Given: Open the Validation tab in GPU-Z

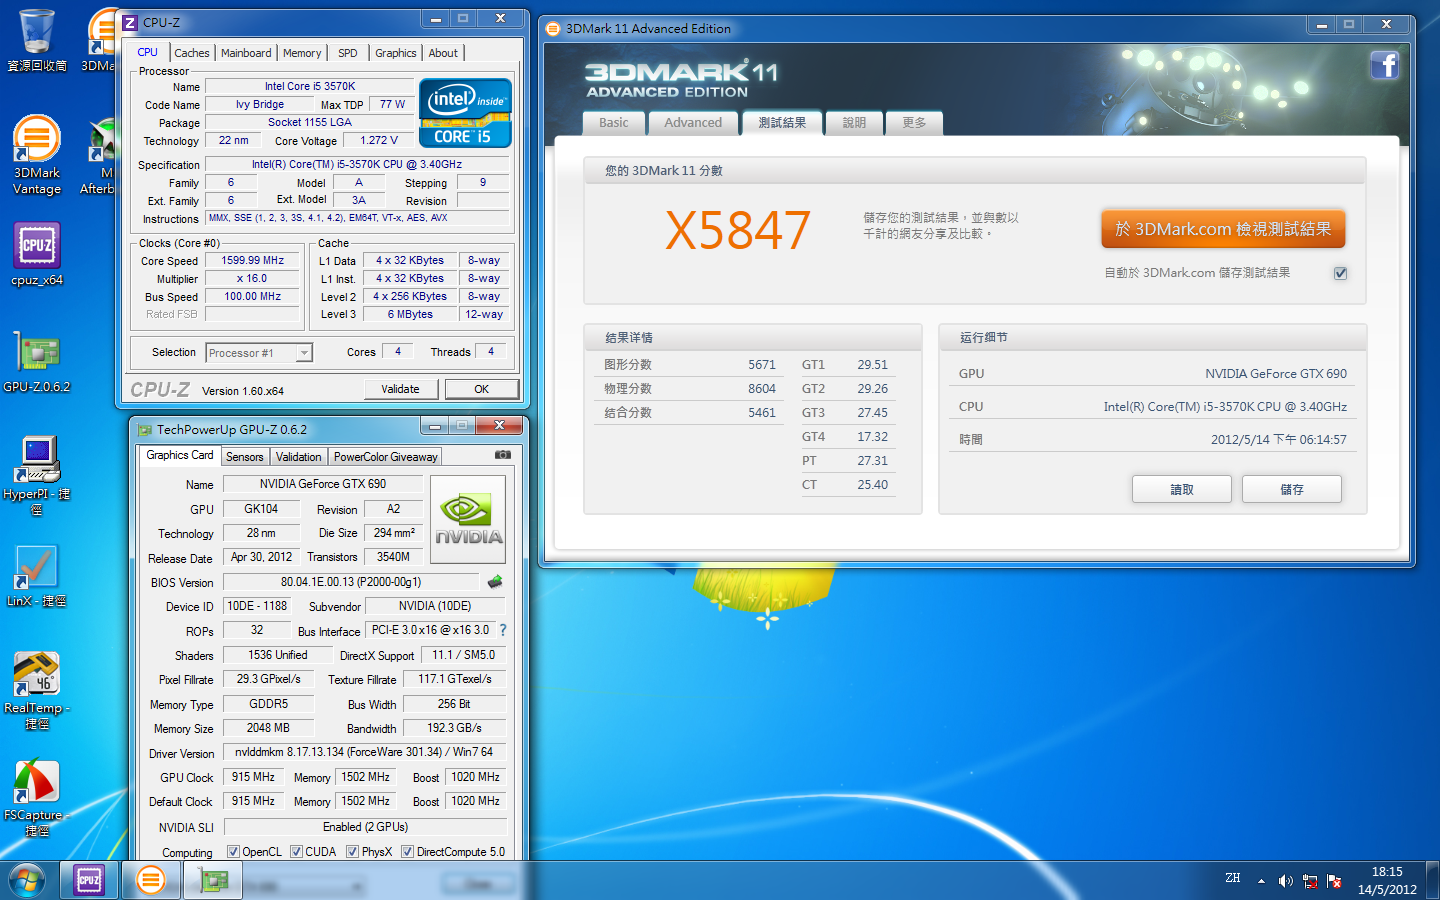Looking at the screenshot, I should pos(299,457).
